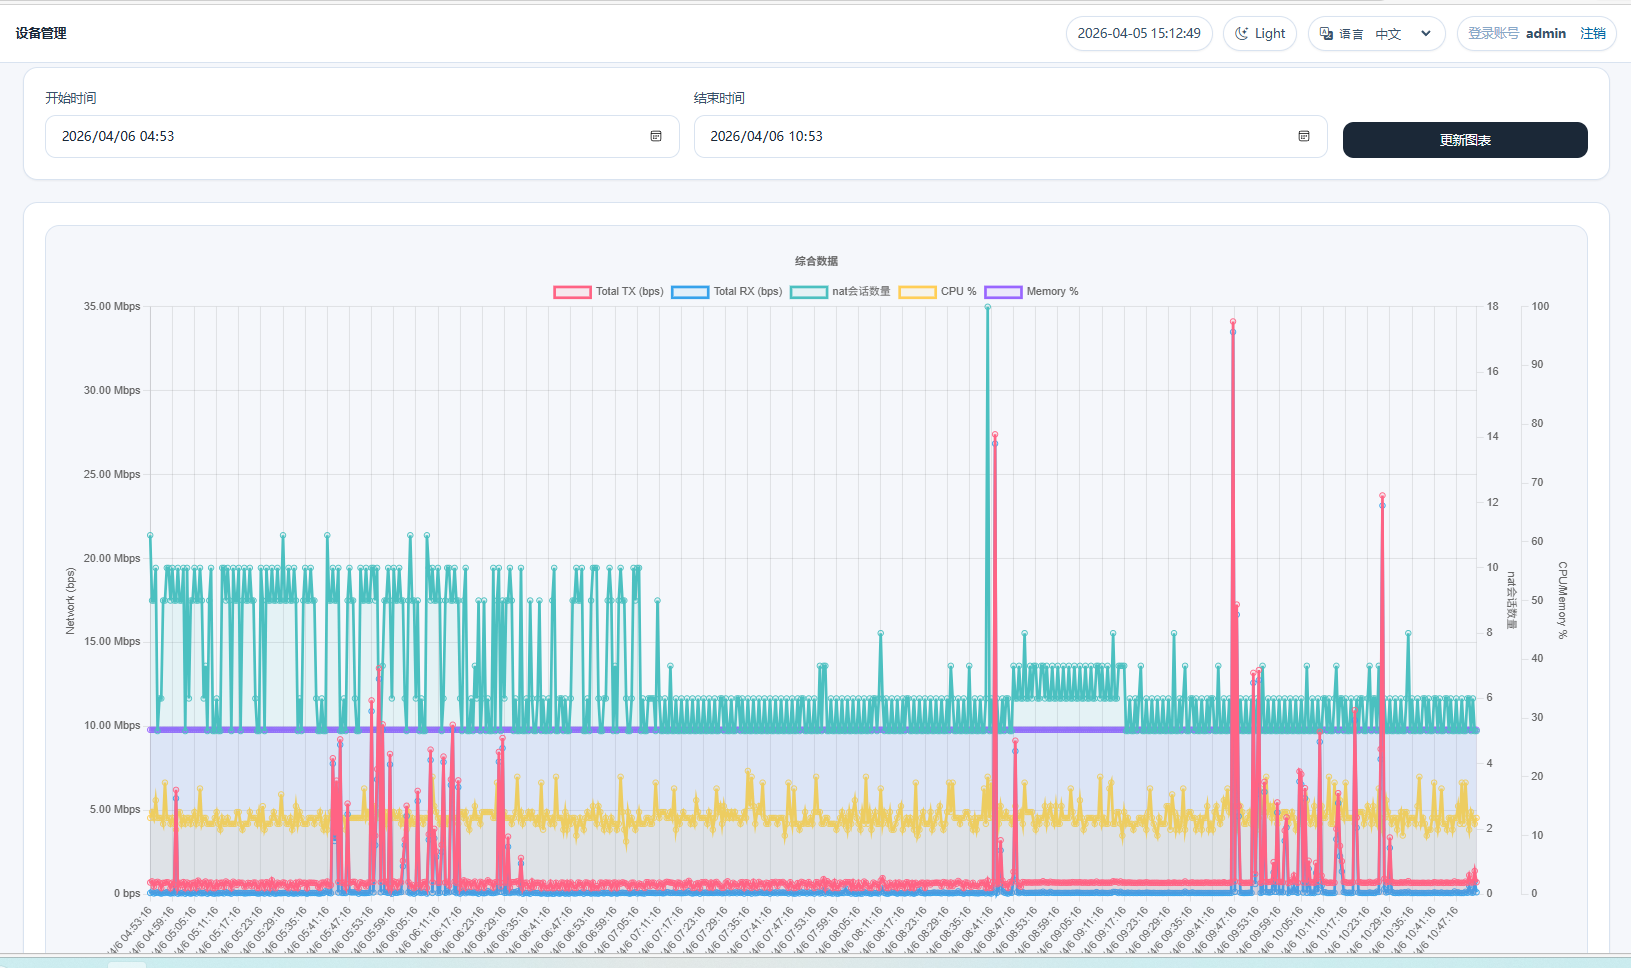Focus the 开始时间 date input field

coord(340,136)
